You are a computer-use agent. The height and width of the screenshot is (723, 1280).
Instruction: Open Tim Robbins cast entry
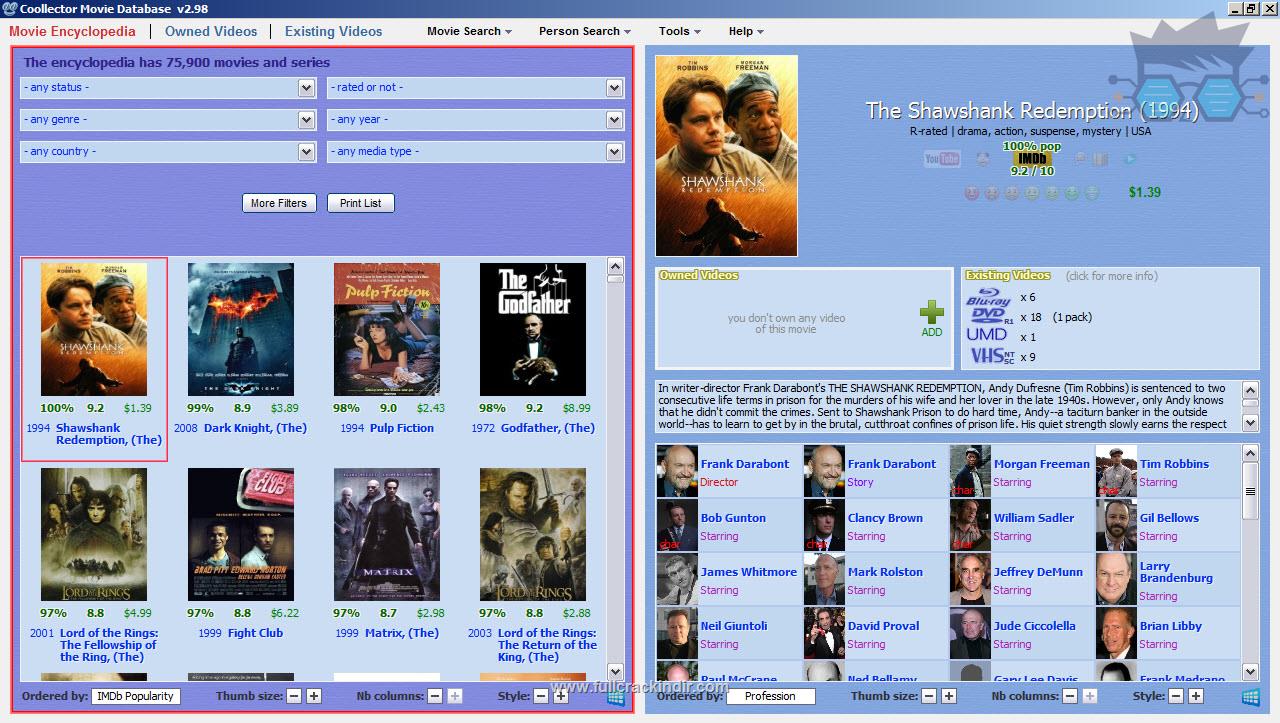[1166, 472]
